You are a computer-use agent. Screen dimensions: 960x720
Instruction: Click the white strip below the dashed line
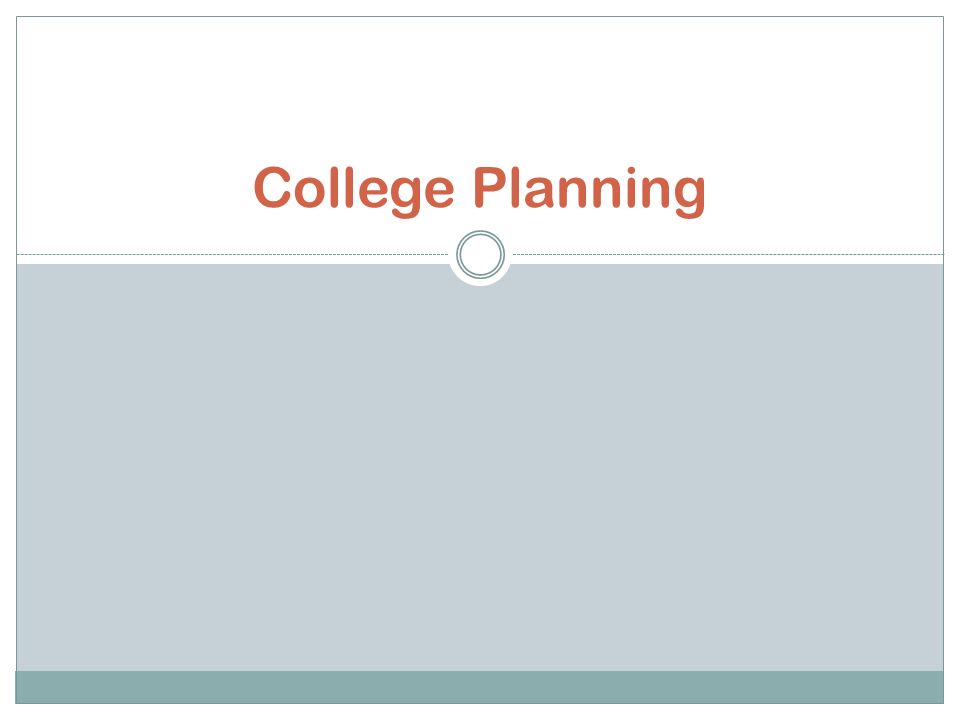tap(233, 260)
